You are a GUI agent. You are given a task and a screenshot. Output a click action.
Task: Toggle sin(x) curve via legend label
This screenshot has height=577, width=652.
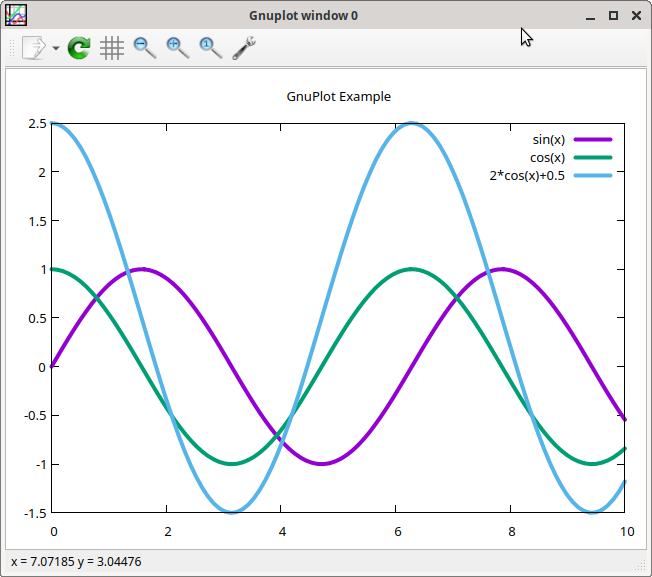click(548, 140)
